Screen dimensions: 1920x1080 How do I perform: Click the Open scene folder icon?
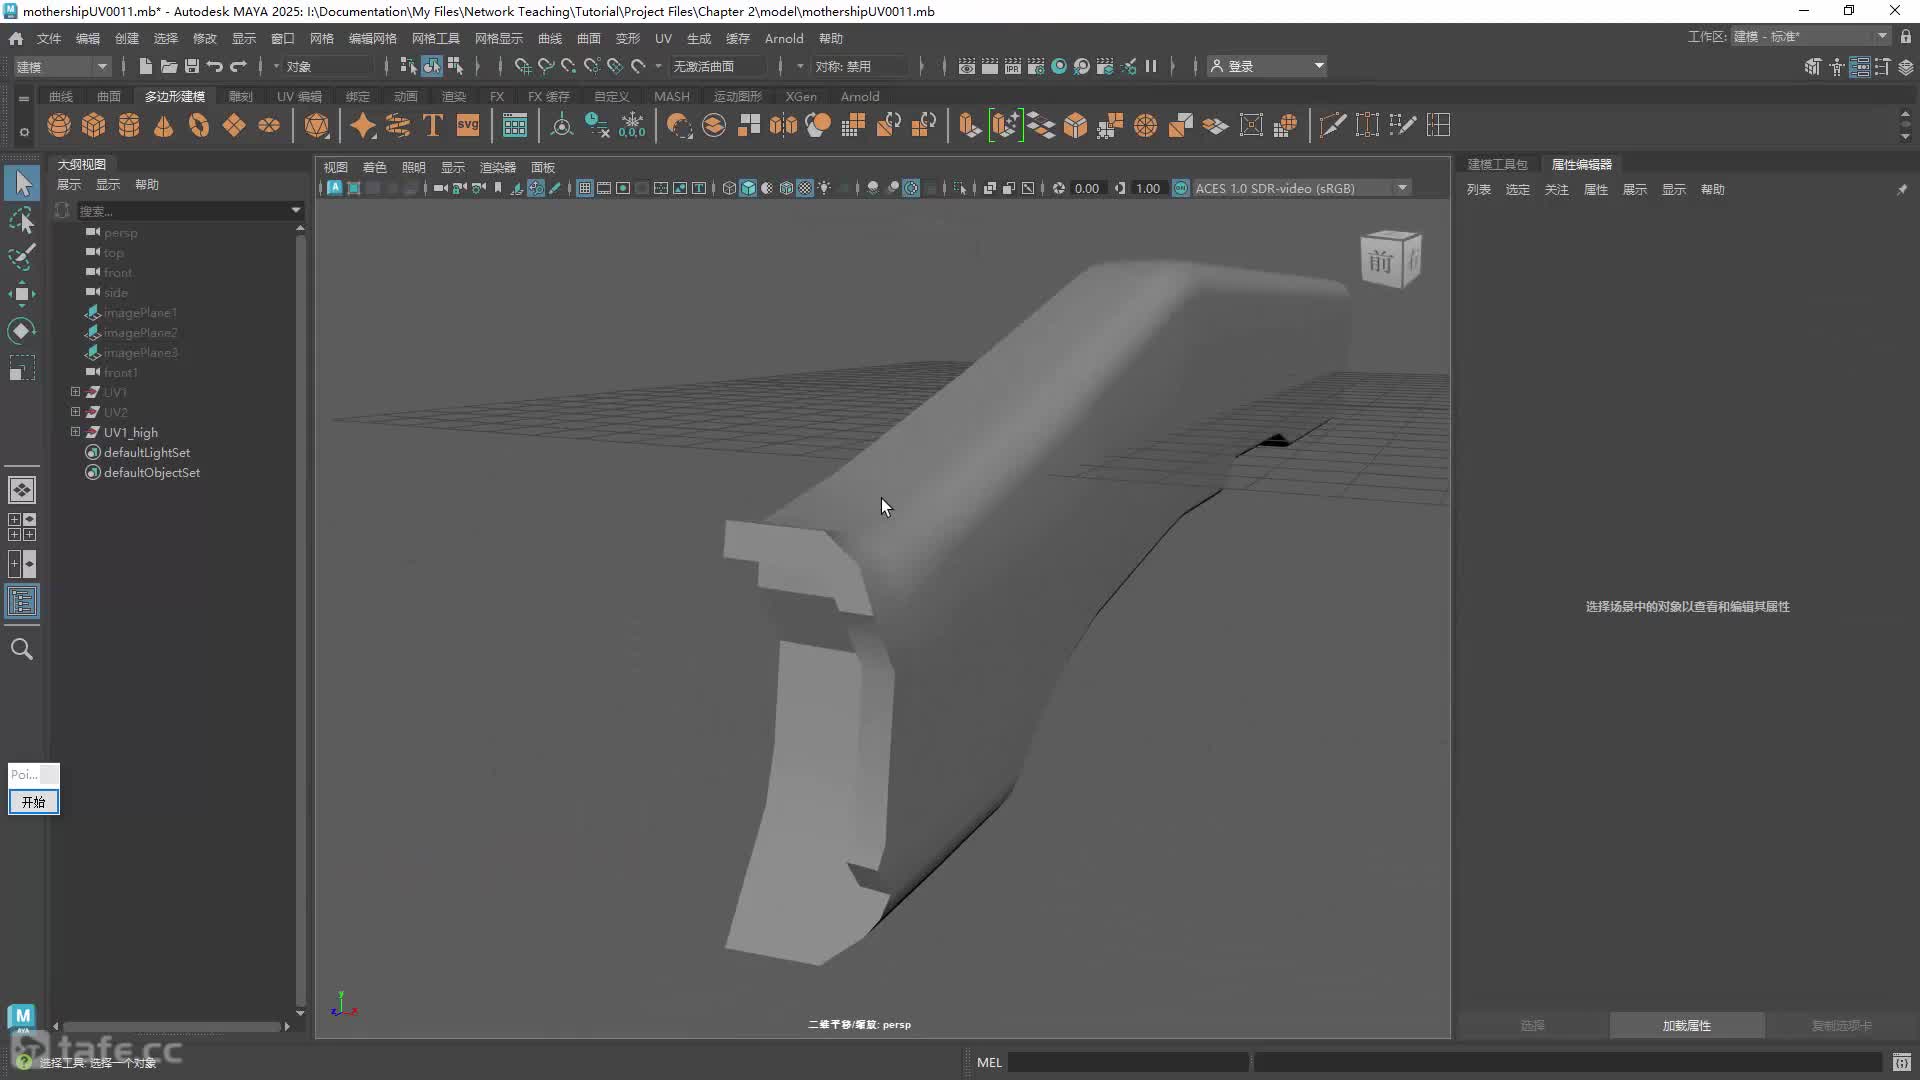click(x=168, y=66)
